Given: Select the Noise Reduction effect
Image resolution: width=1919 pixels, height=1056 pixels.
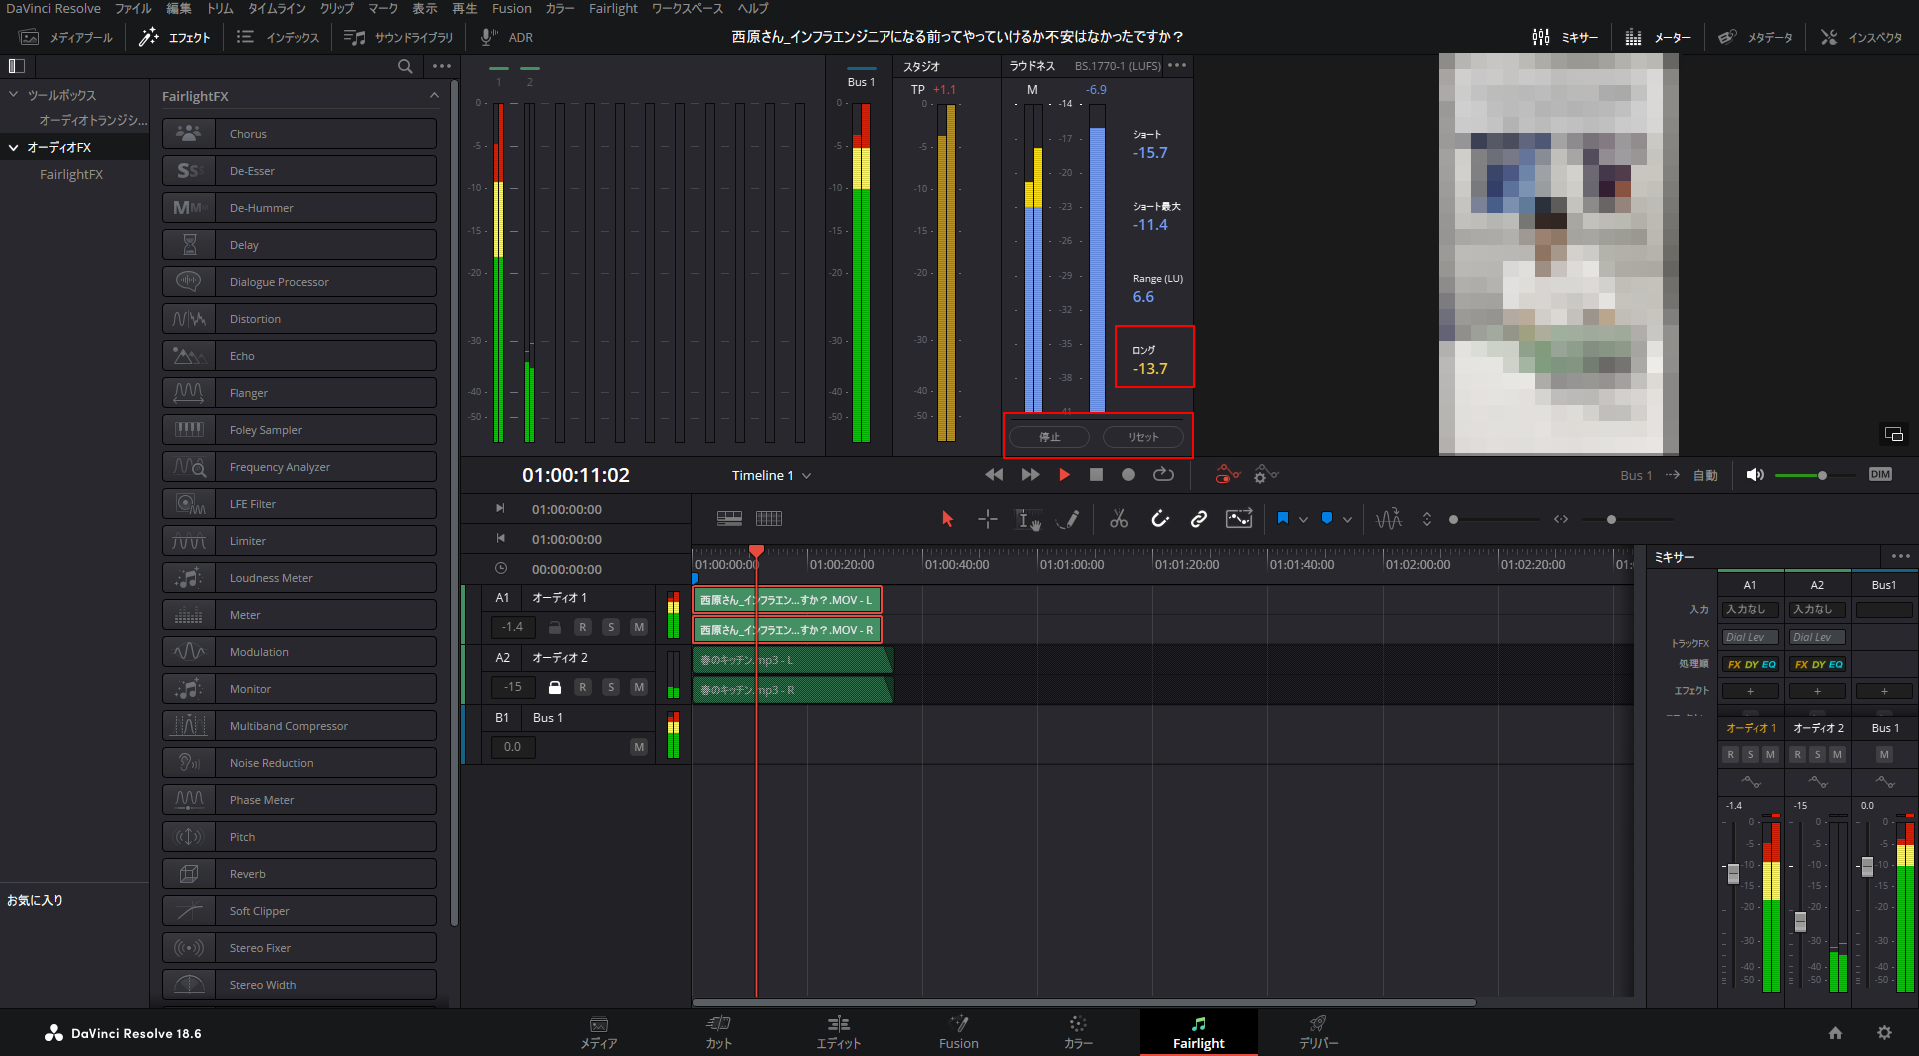Looking at the screenshot, I should (x=300, y=763).
